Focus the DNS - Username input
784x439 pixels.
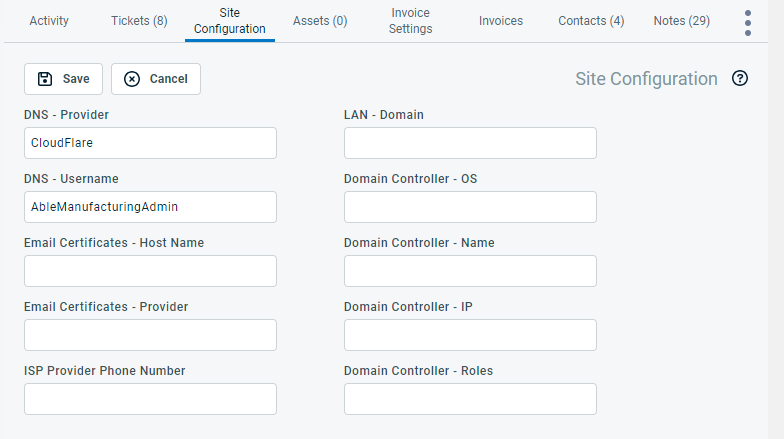pos(150,207)
